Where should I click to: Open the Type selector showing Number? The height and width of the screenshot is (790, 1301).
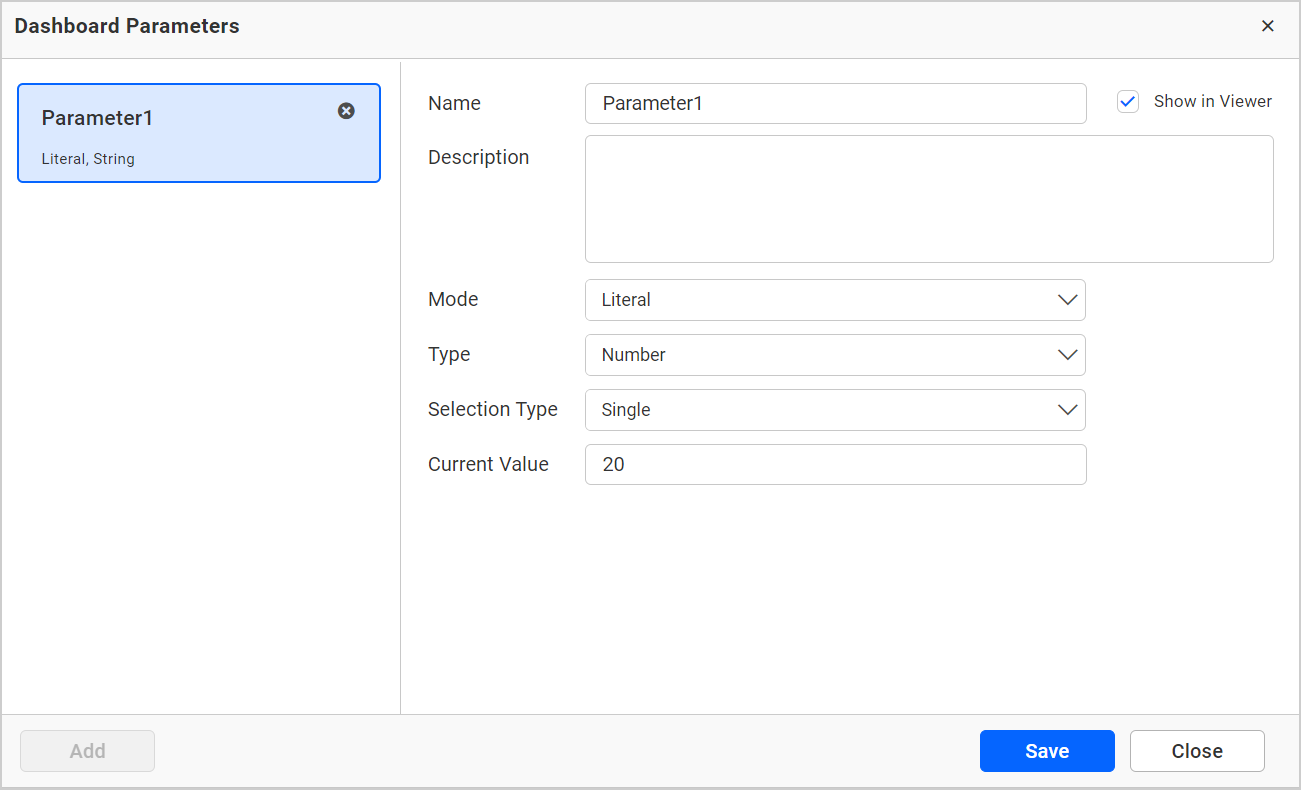pyautogui.click(x=836, y=354)
